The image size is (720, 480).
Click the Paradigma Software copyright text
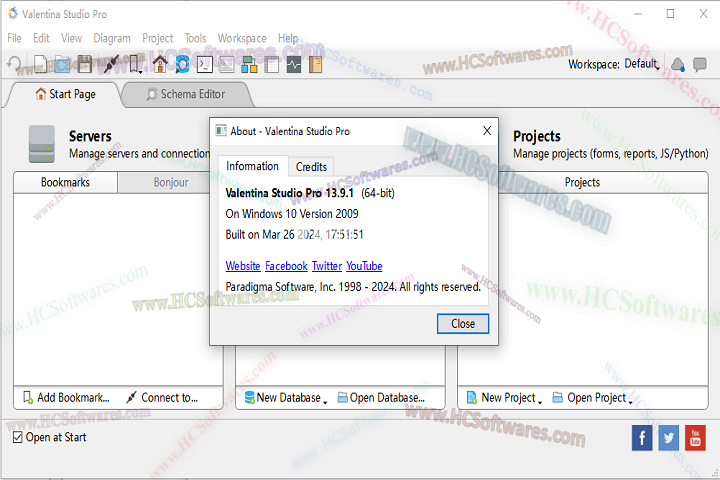[x=353, y=287]
